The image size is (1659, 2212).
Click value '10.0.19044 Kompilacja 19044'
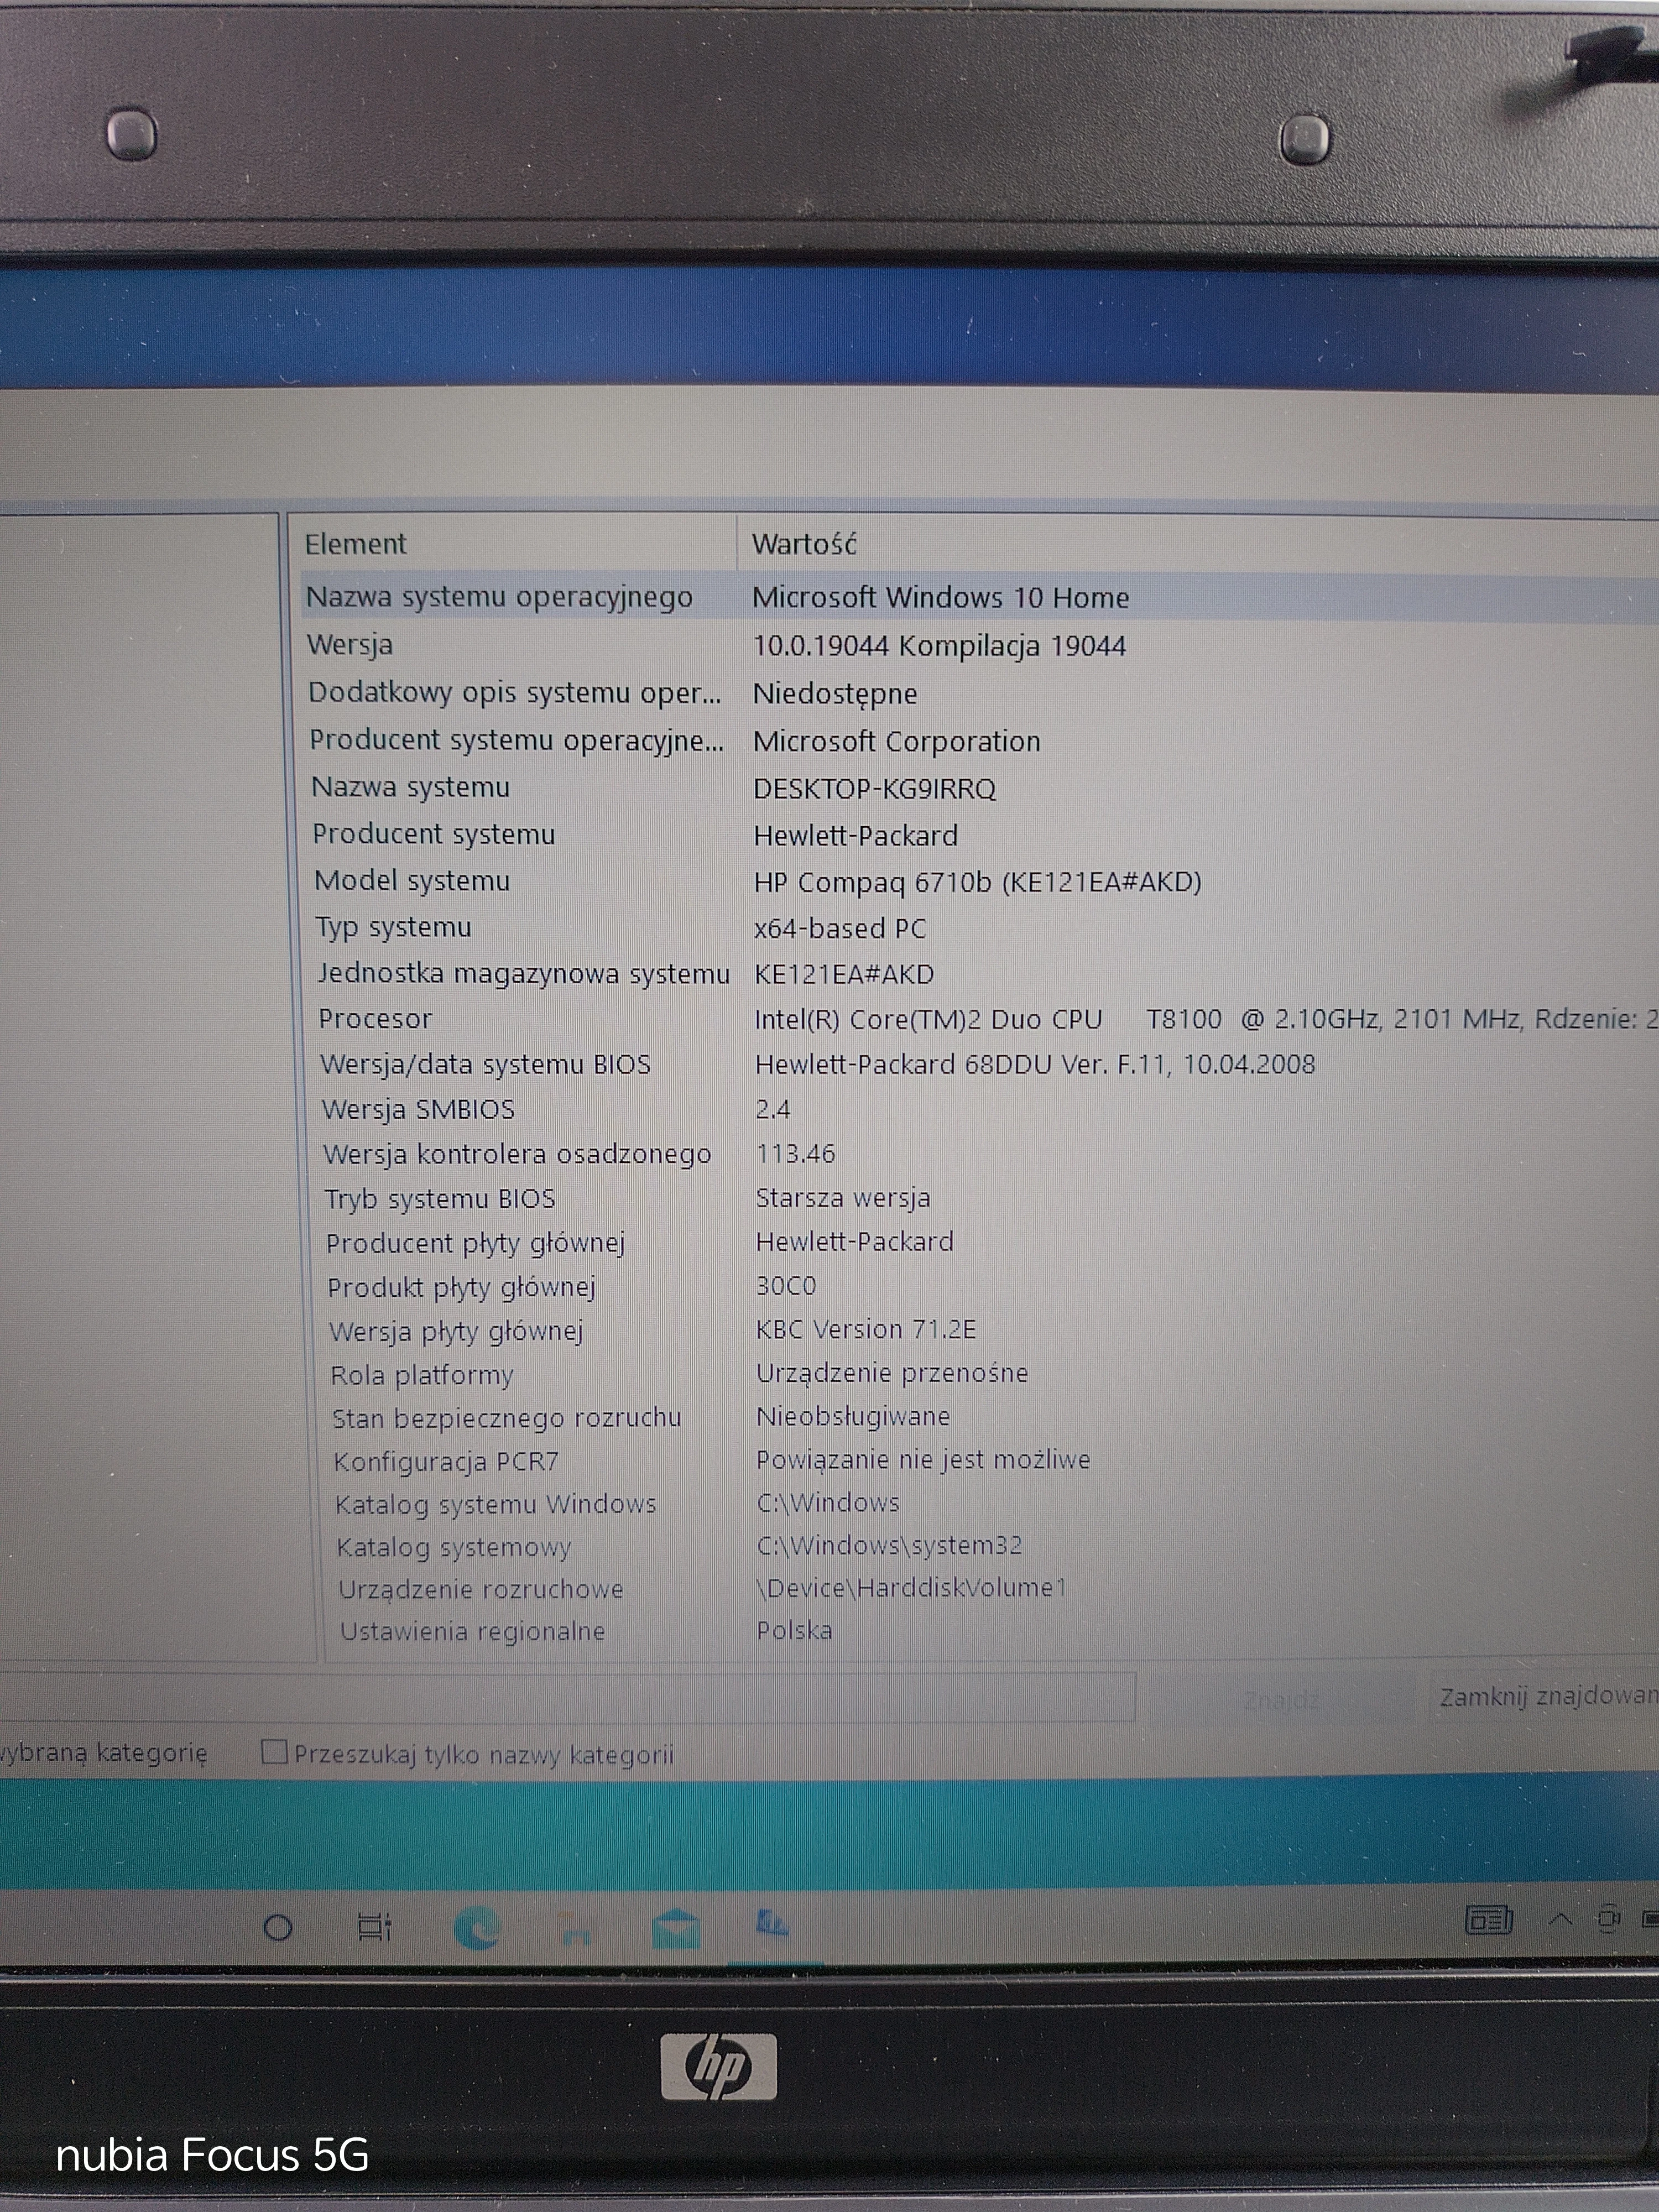[939, 646]
